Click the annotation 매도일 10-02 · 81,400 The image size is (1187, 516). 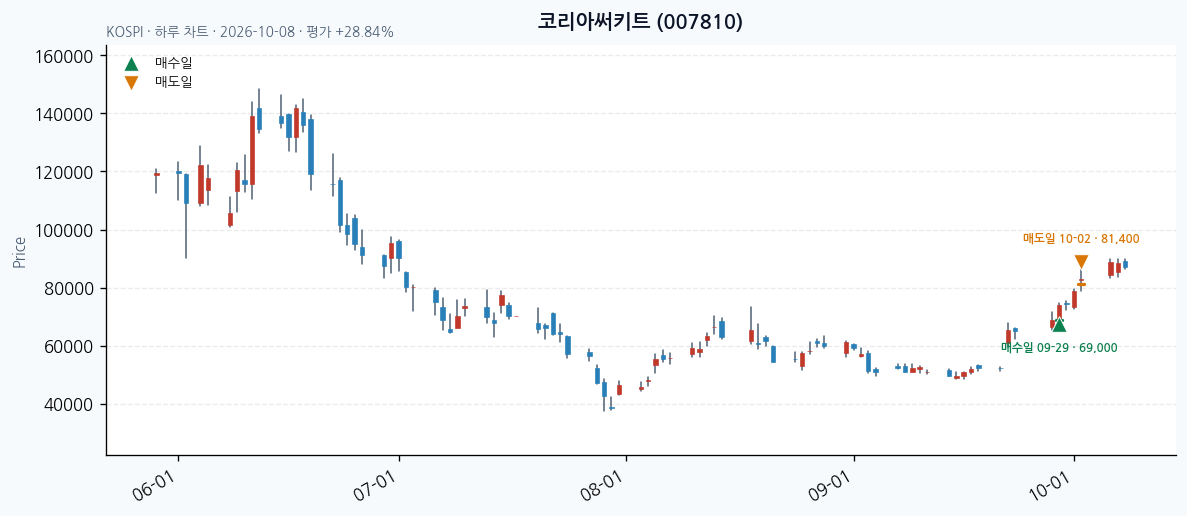[x=1081, y=238]
